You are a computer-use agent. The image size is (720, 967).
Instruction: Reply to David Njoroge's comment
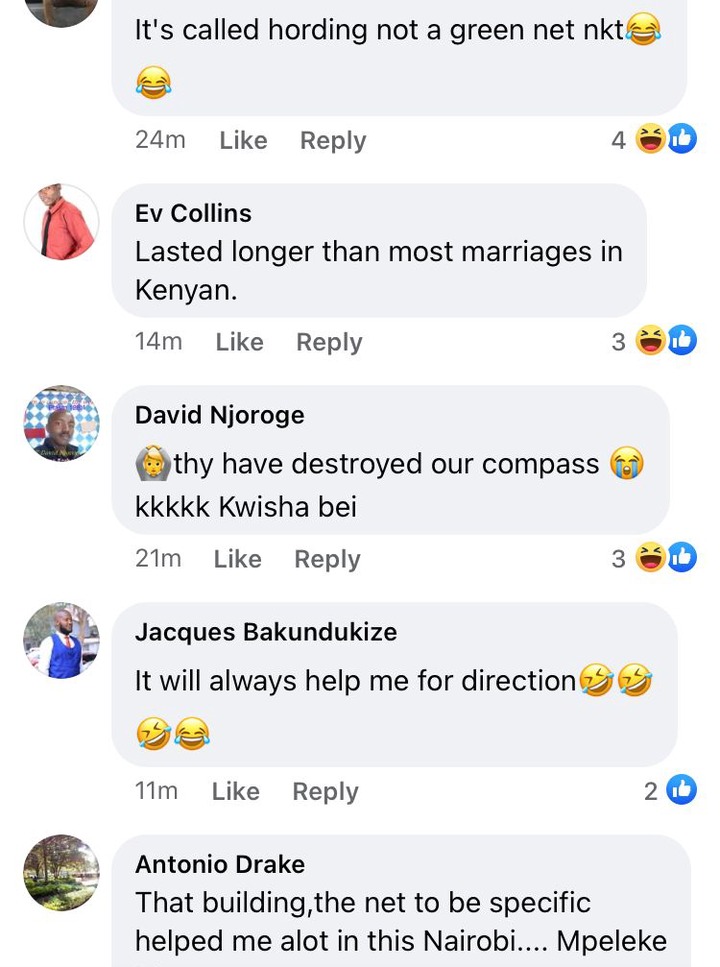click(x=328, y=559)
